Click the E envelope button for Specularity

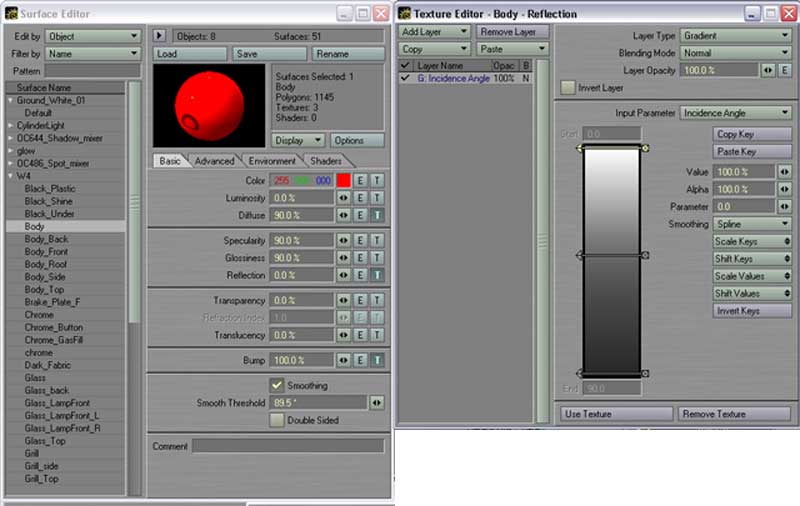(x=360, y=241)
